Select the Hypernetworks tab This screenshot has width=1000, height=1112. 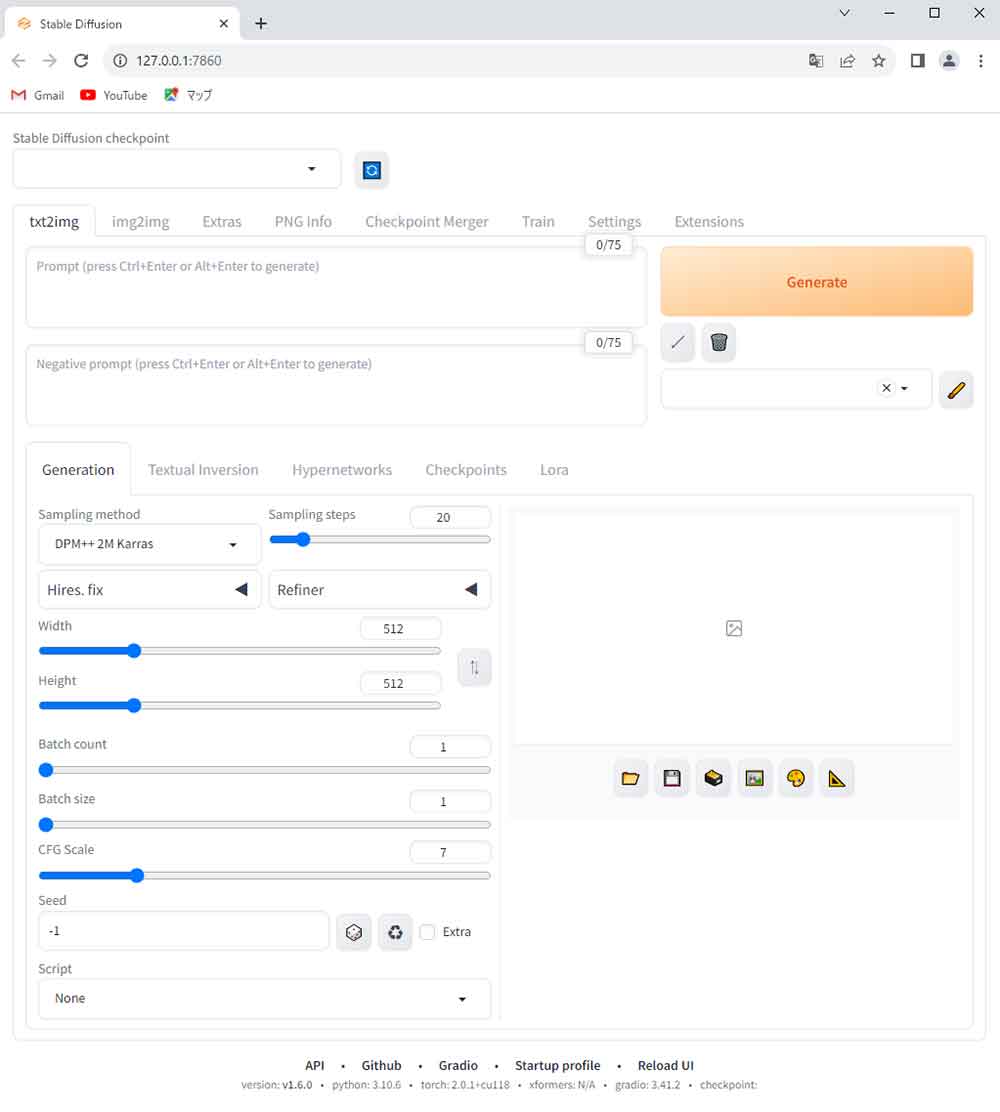pyautogui.click(x=342, y=470)
